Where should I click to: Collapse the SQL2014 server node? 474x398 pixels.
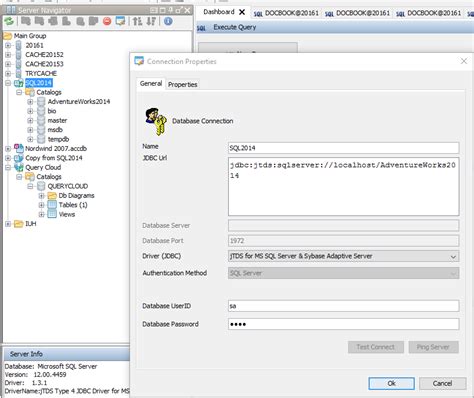coord(8,83)
